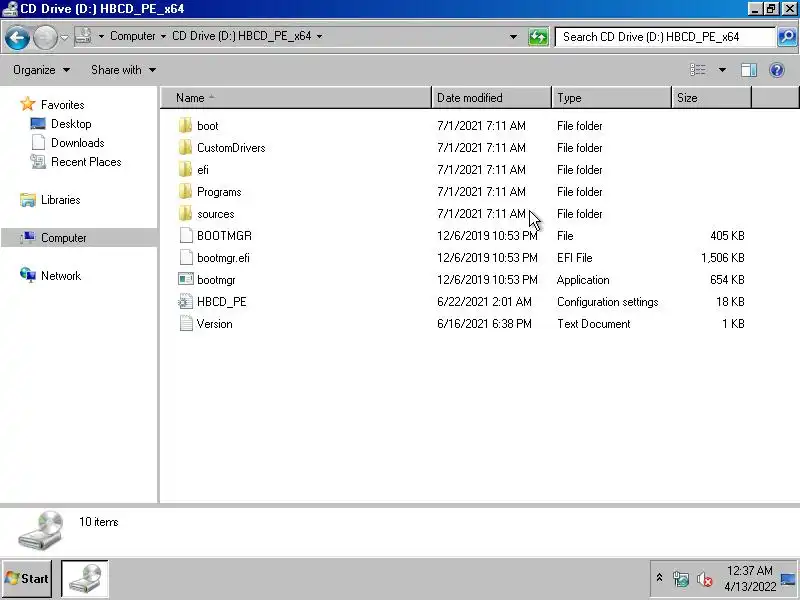Sort by the Name column header
The height and width of the screenshot is (600, 800).
pyautogui.click(x=296, y=97)
